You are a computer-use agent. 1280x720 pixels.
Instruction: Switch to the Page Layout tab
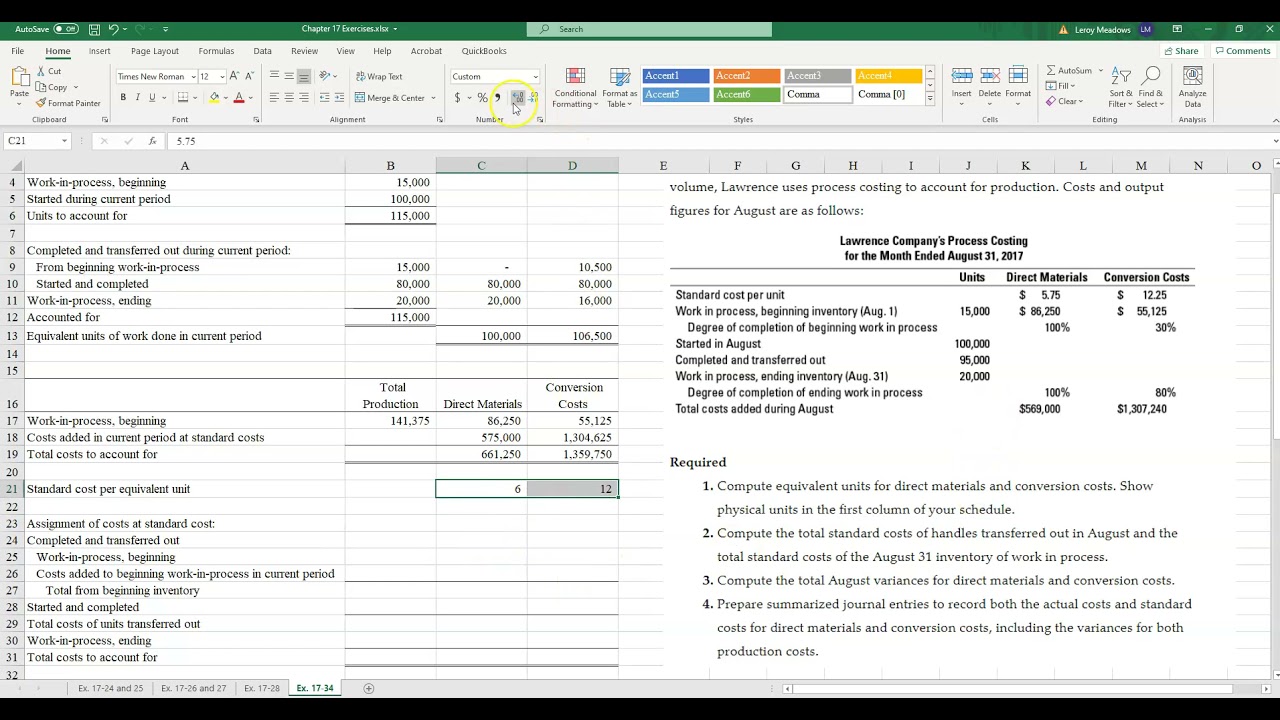click(155, 51)
